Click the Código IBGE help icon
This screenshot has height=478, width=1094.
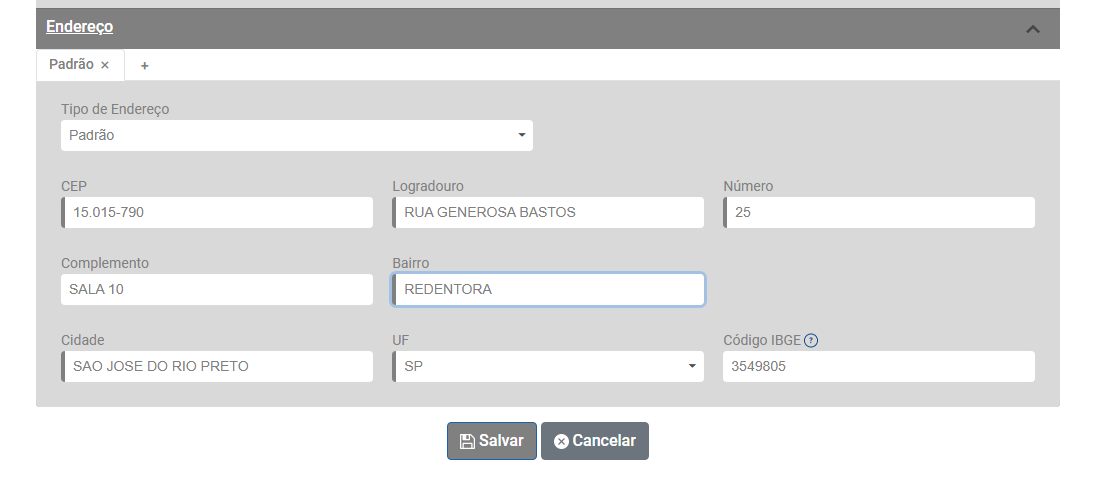pos(811,340)
